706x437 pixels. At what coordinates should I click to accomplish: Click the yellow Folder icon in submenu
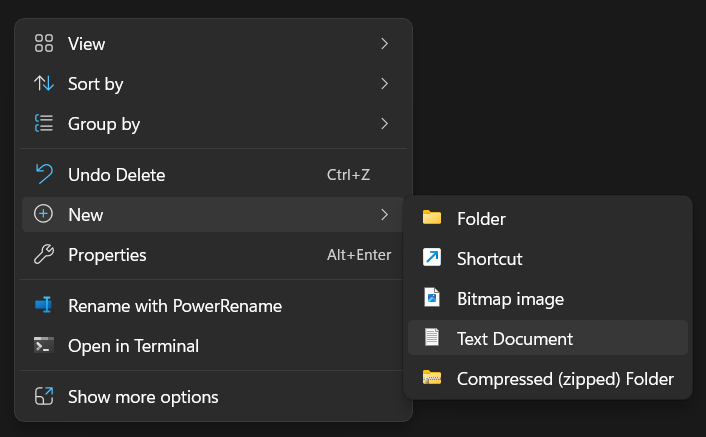432,218
